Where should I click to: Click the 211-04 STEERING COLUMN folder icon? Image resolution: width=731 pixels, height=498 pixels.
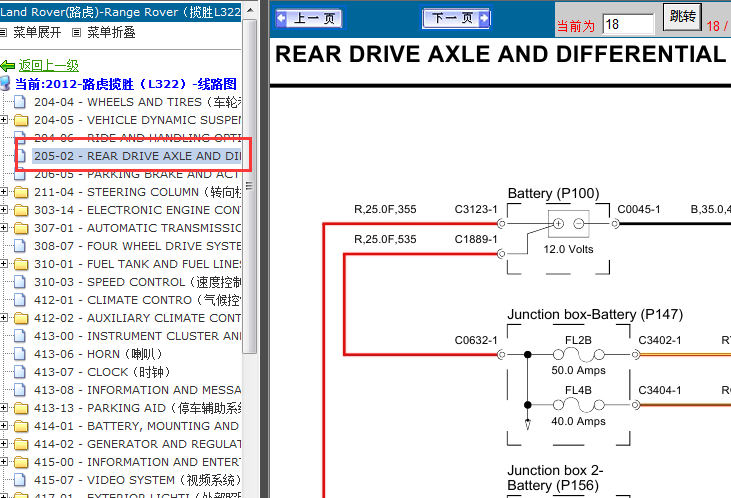point(21,192)
